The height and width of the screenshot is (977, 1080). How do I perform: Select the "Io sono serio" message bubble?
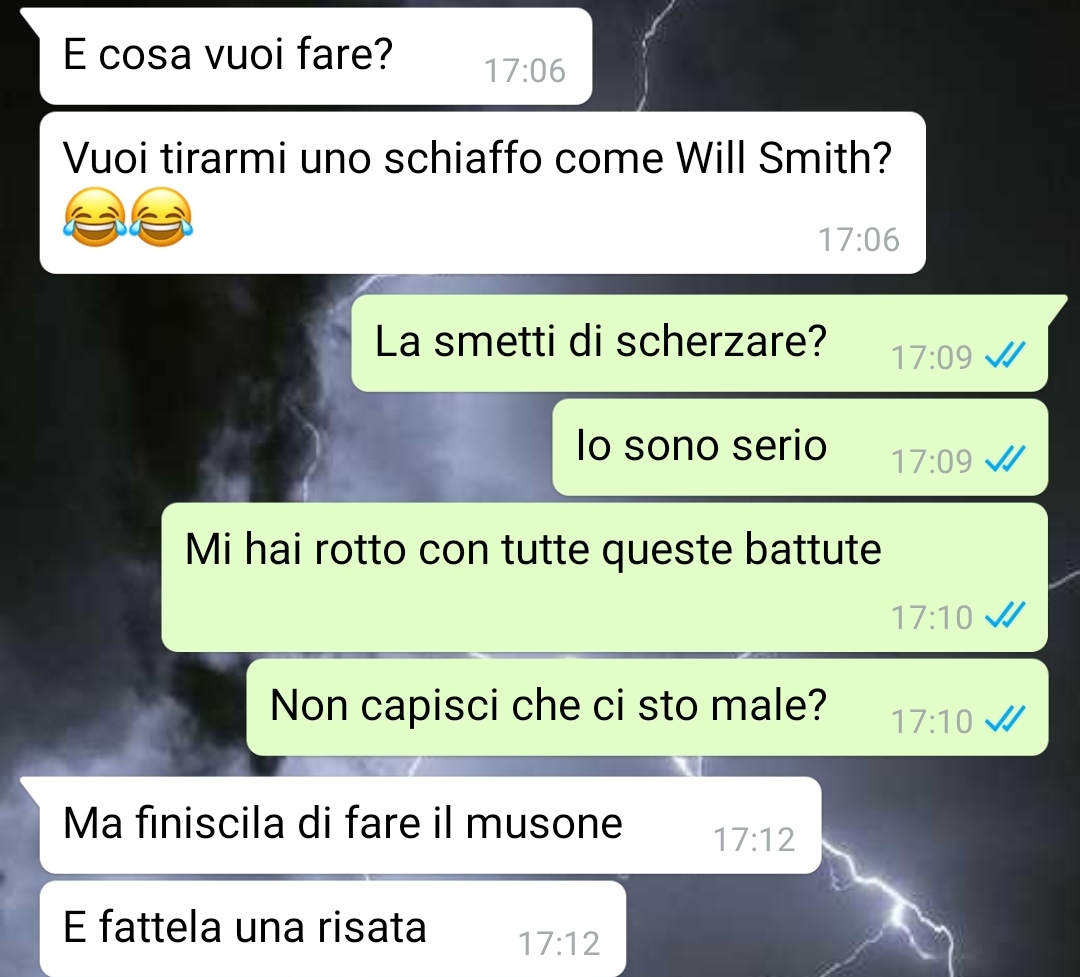pyautogui.click(x=800, y=447)
